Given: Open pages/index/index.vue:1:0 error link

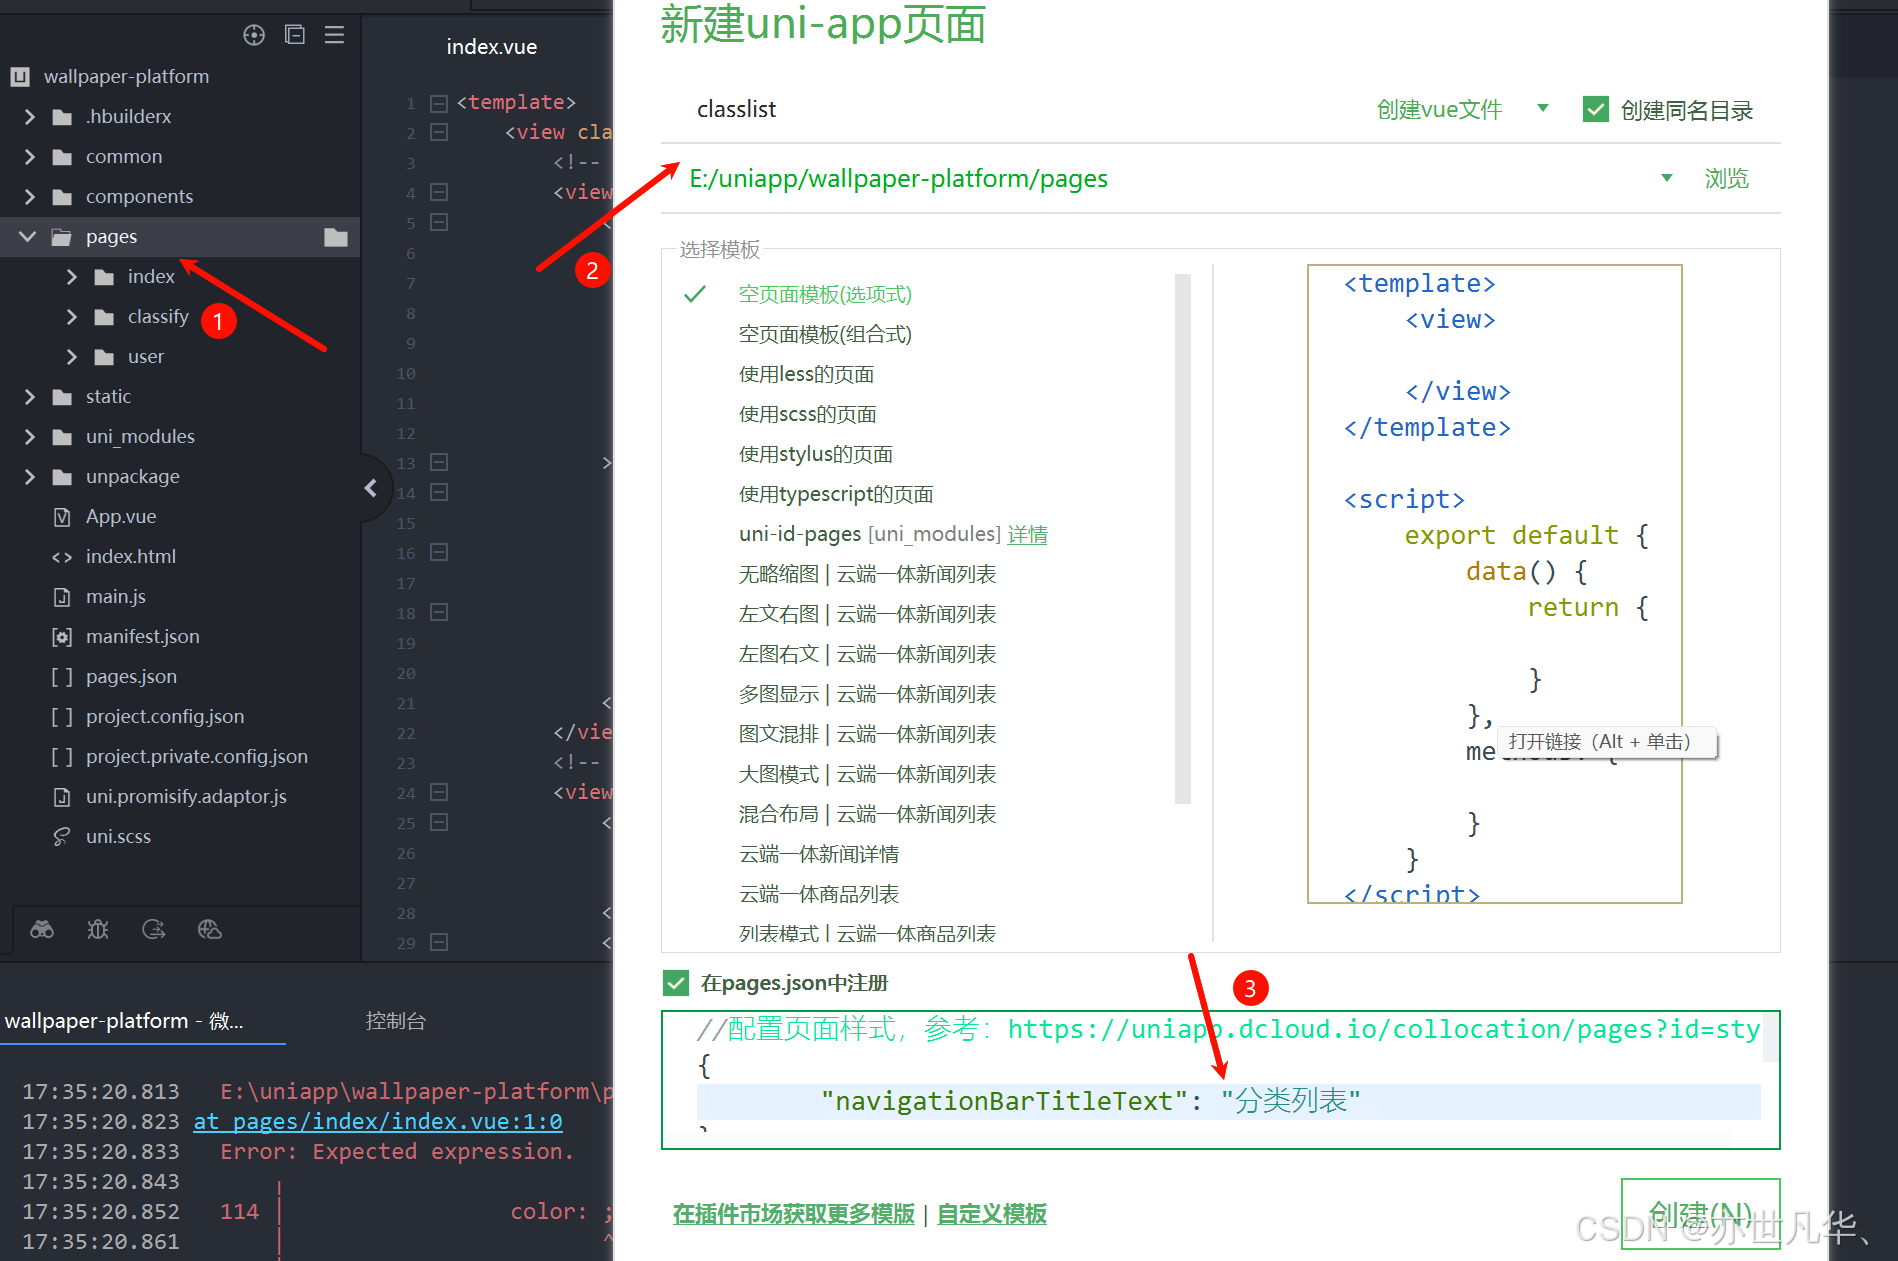Looking at the screenshot, I should (x=377, y=1121).
